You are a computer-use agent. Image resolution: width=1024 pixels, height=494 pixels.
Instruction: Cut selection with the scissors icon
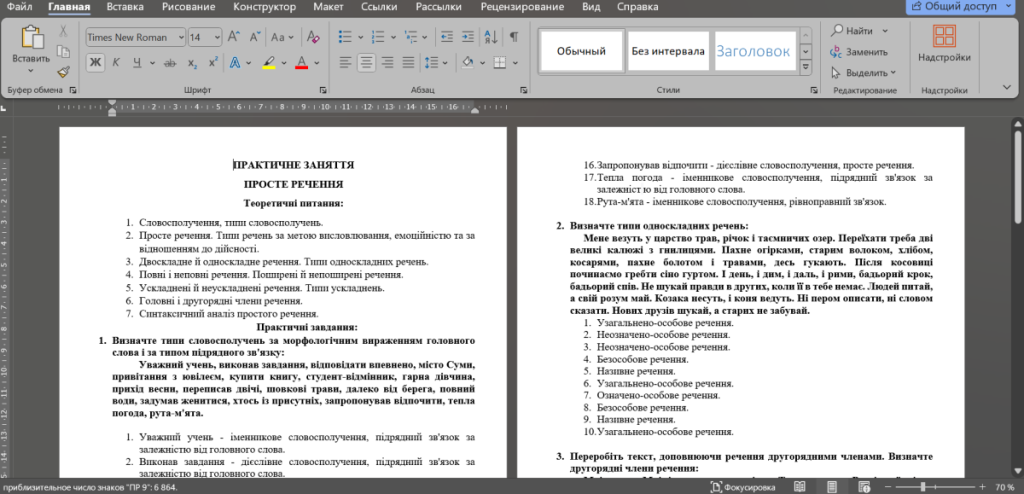[x=63, y=31]
